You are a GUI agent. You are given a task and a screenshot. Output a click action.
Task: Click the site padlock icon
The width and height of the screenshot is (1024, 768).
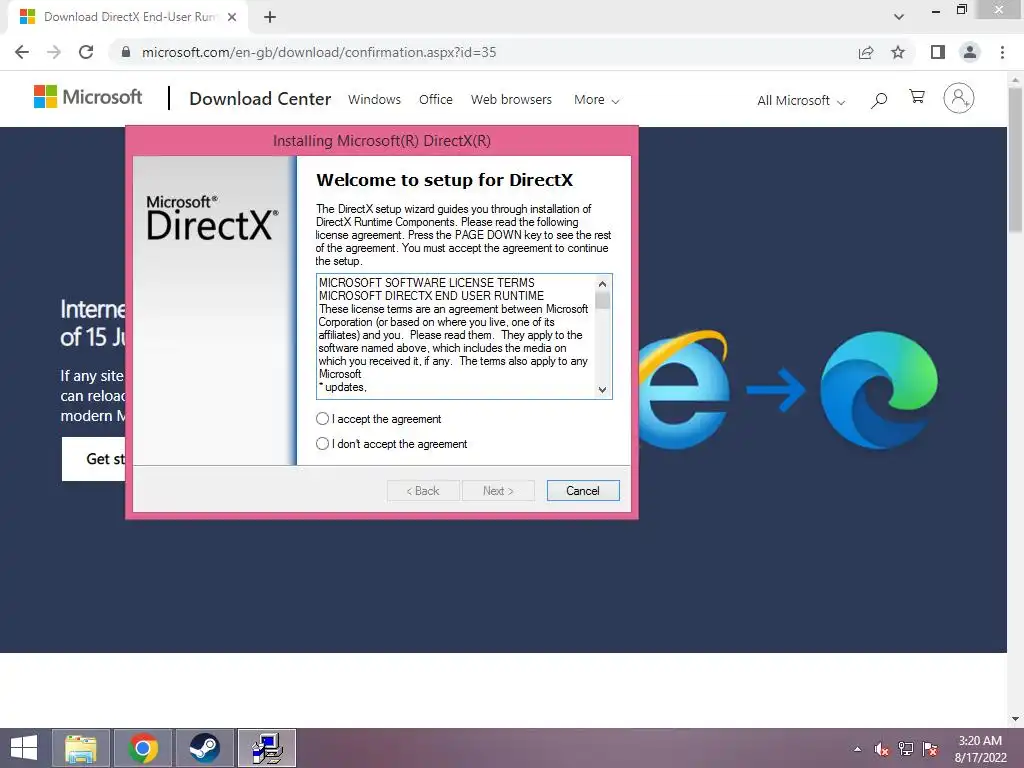[x=126, y=52]
